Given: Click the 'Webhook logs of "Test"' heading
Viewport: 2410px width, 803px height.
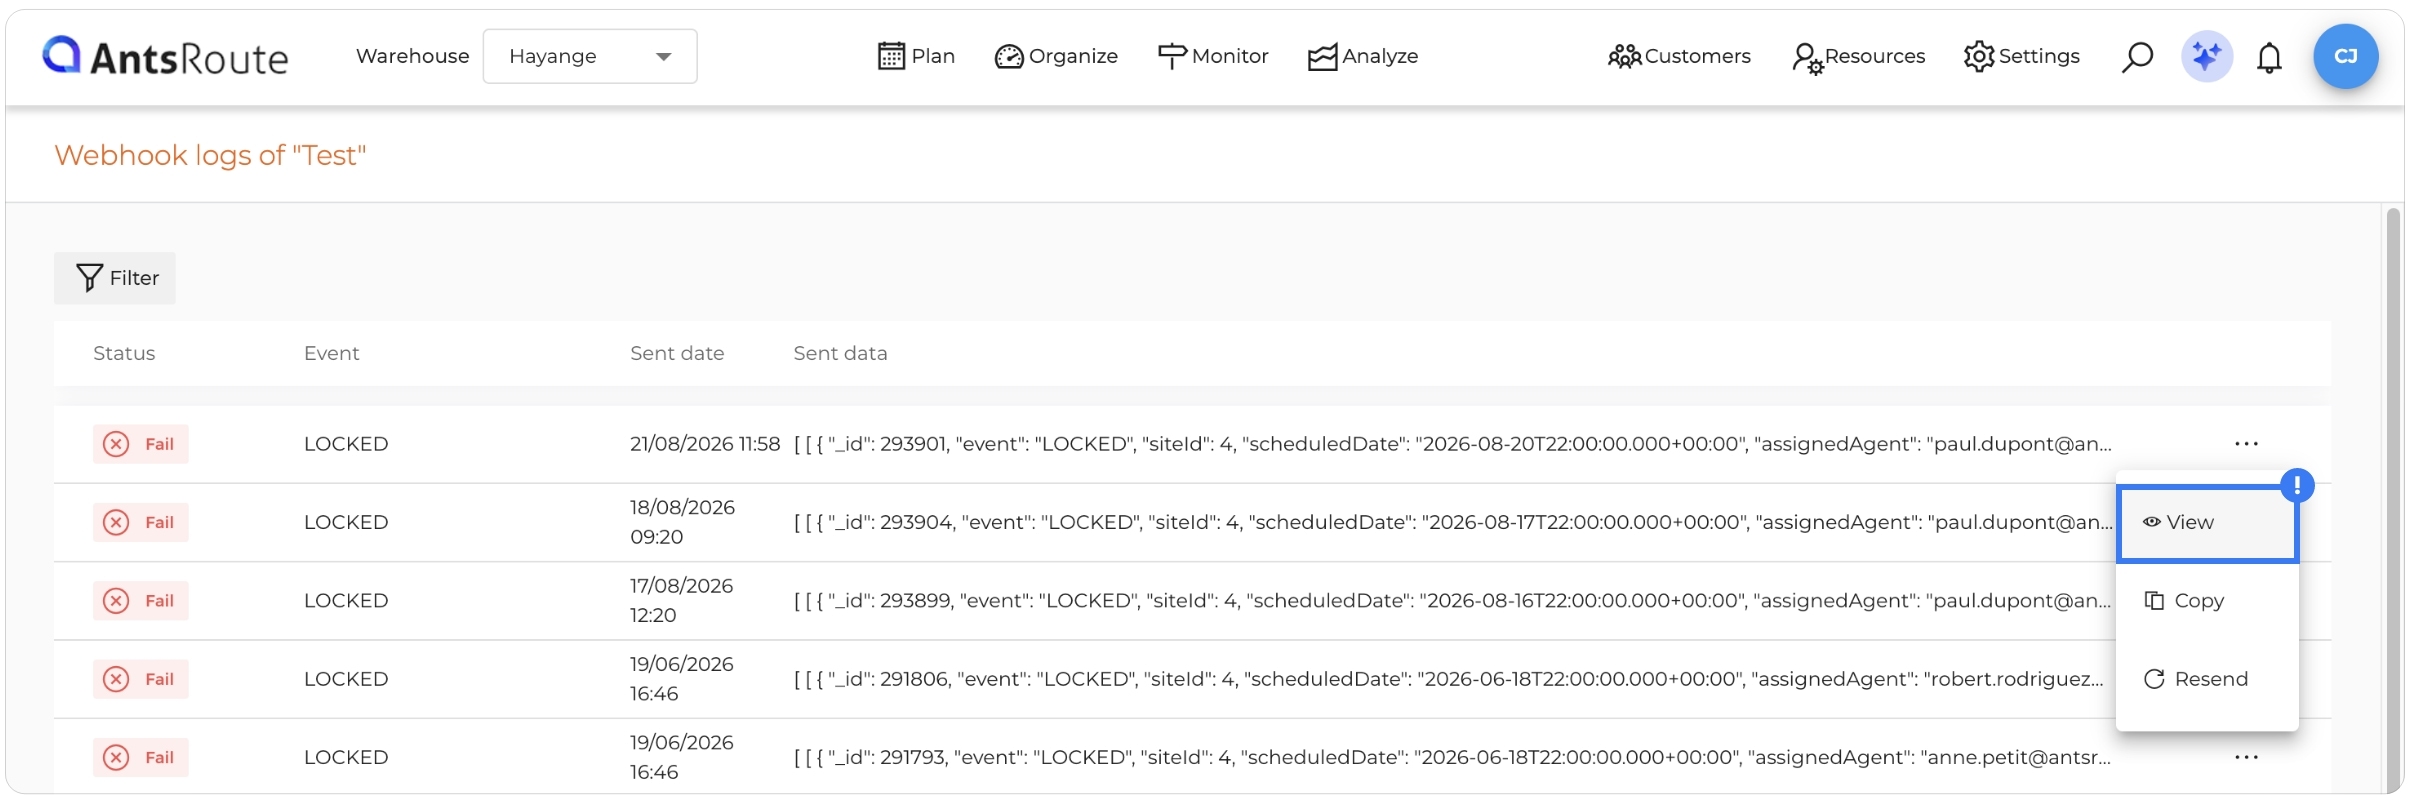Looking at the screenshot, I should pyautogui.click(x=210, y=155).
